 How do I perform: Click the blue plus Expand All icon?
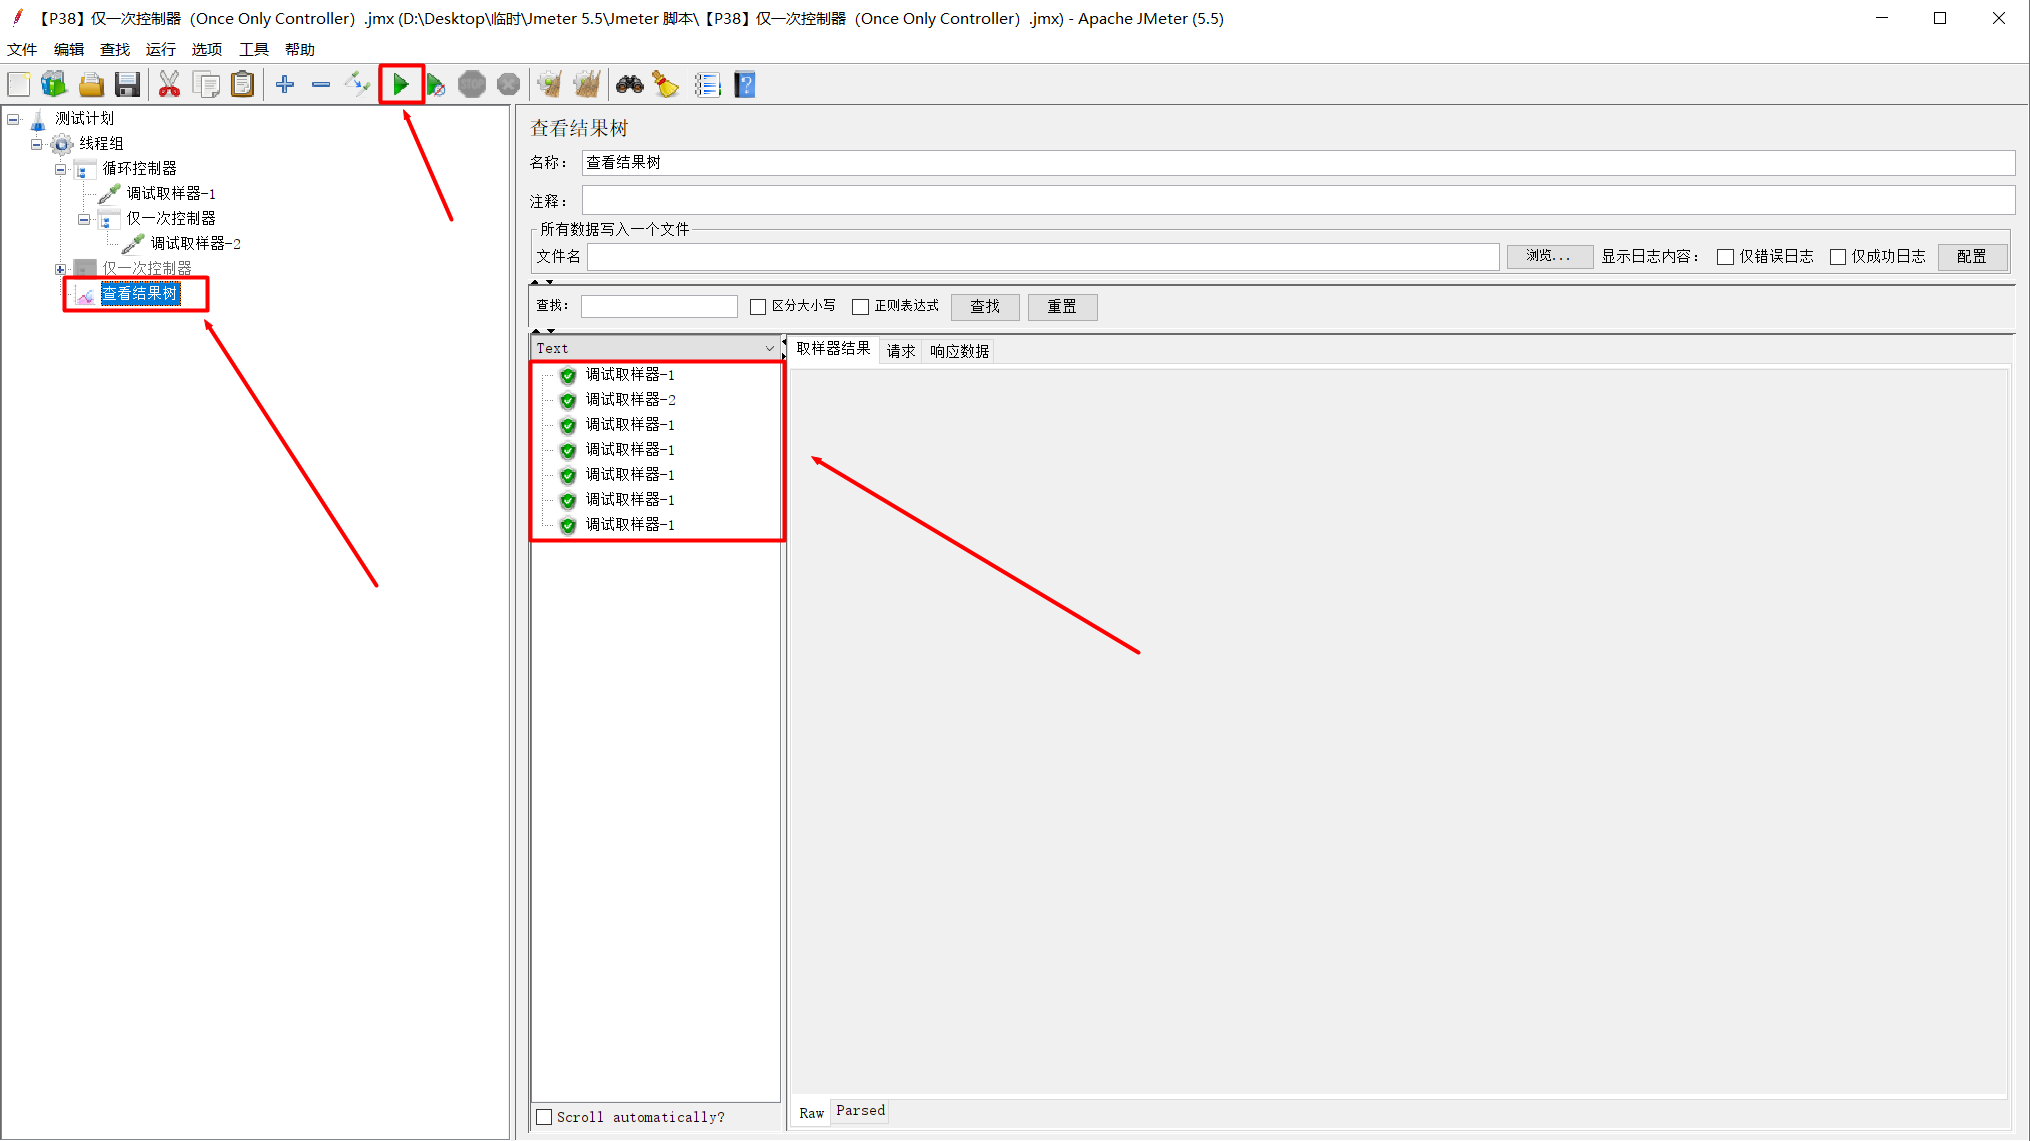coord(285,85)
